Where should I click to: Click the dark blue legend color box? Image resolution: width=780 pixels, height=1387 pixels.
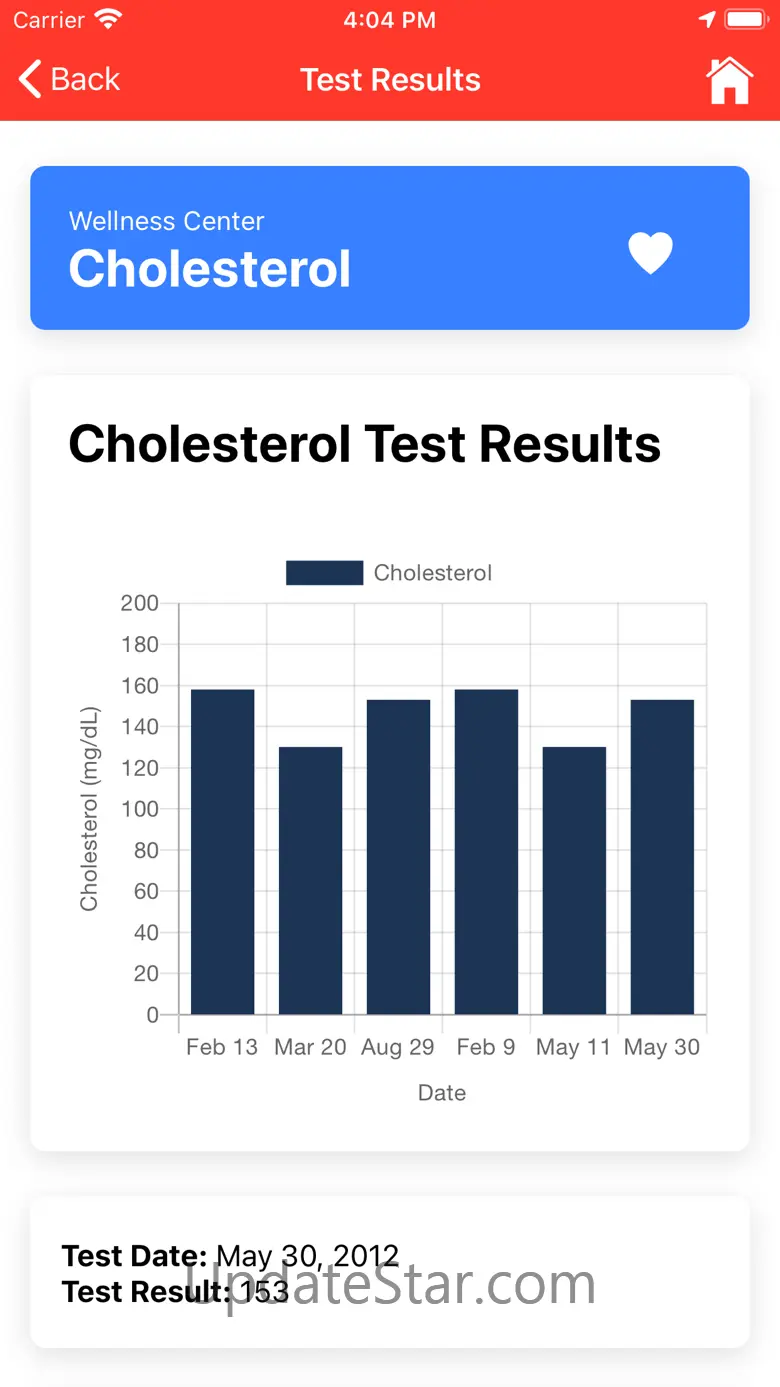(324, 573)
